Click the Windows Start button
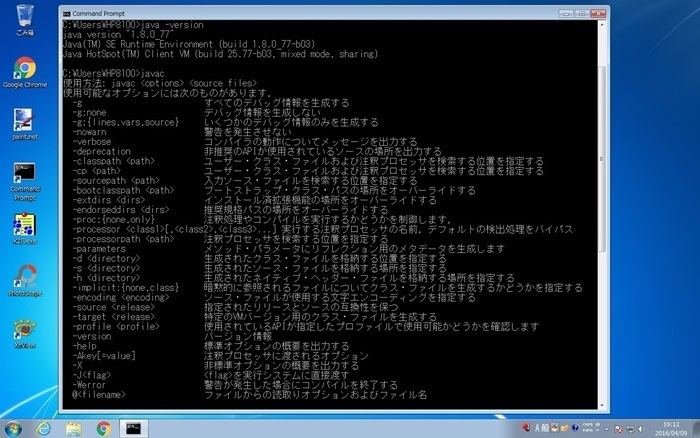 (x=14, y=427)
